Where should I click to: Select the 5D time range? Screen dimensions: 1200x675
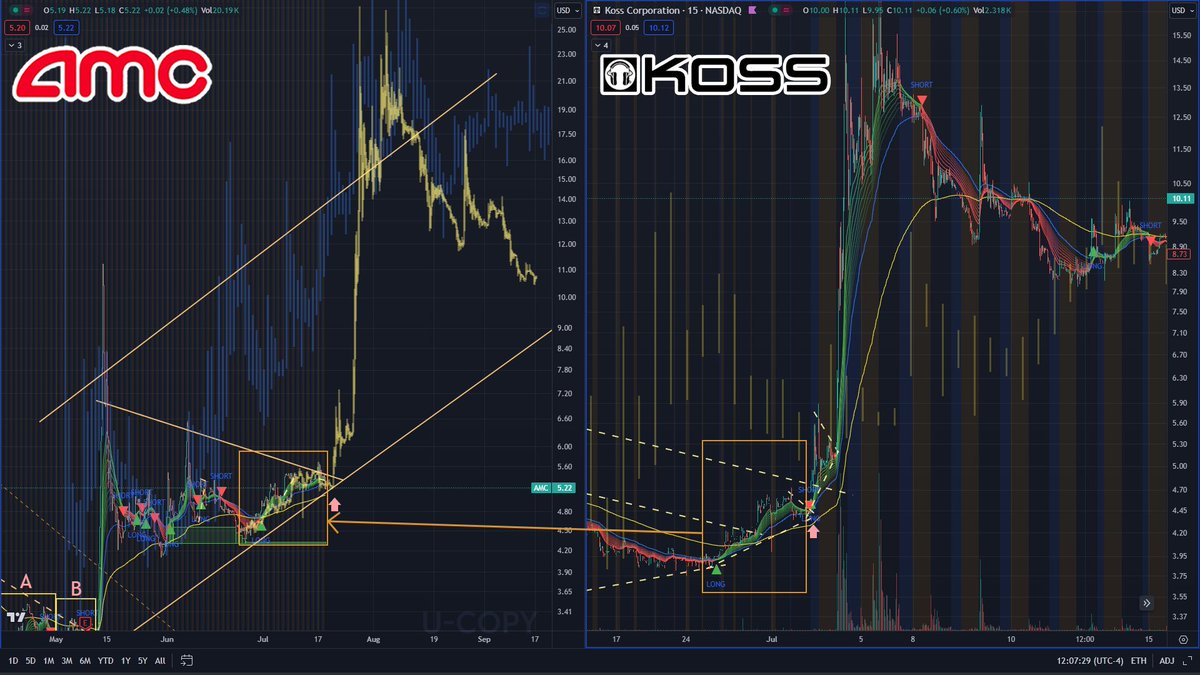click(x=30, y=661)
